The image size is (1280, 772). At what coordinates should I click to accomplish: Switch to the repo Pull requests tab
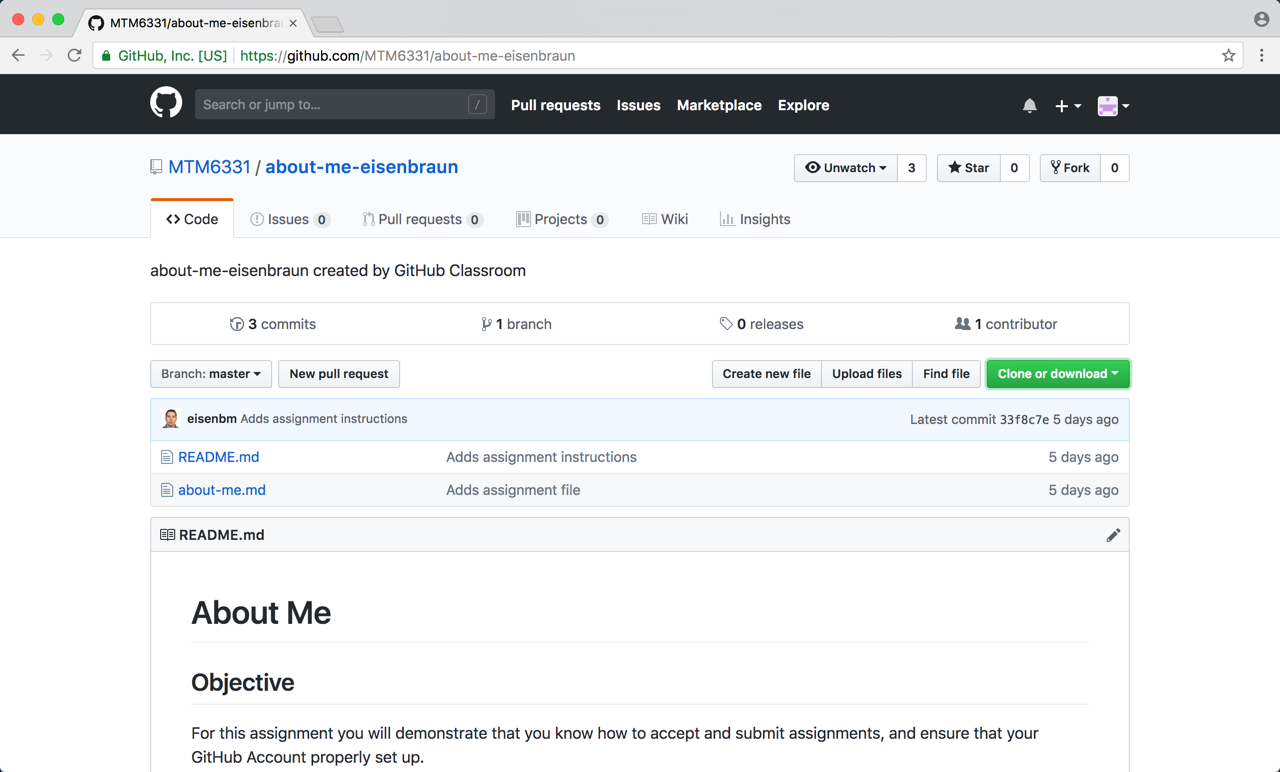(x=422, y=219)
